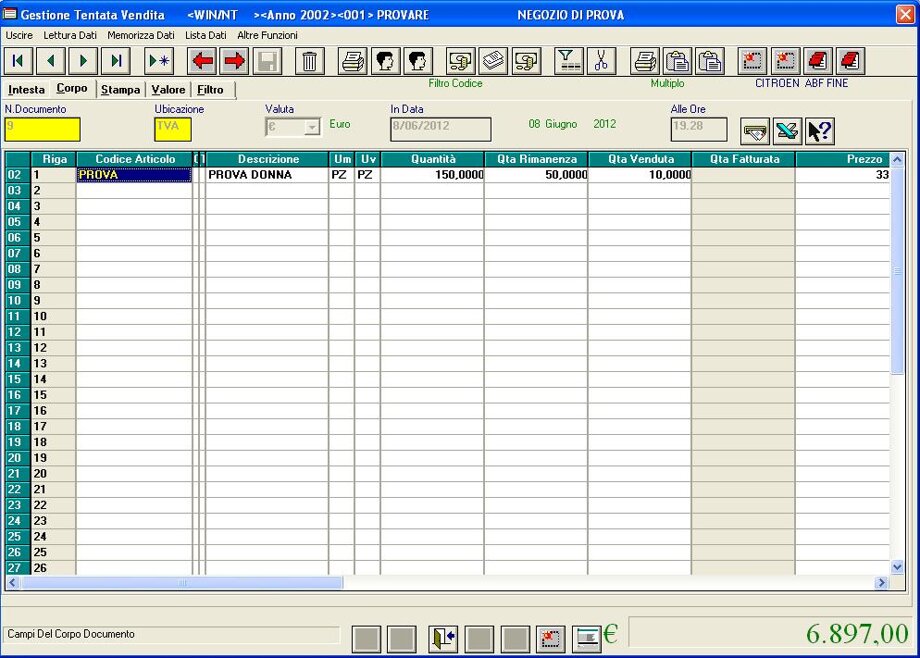Click the context help cursor icon
The height and width of the screenshot is (658, 920).
click(x=820, y=131)
